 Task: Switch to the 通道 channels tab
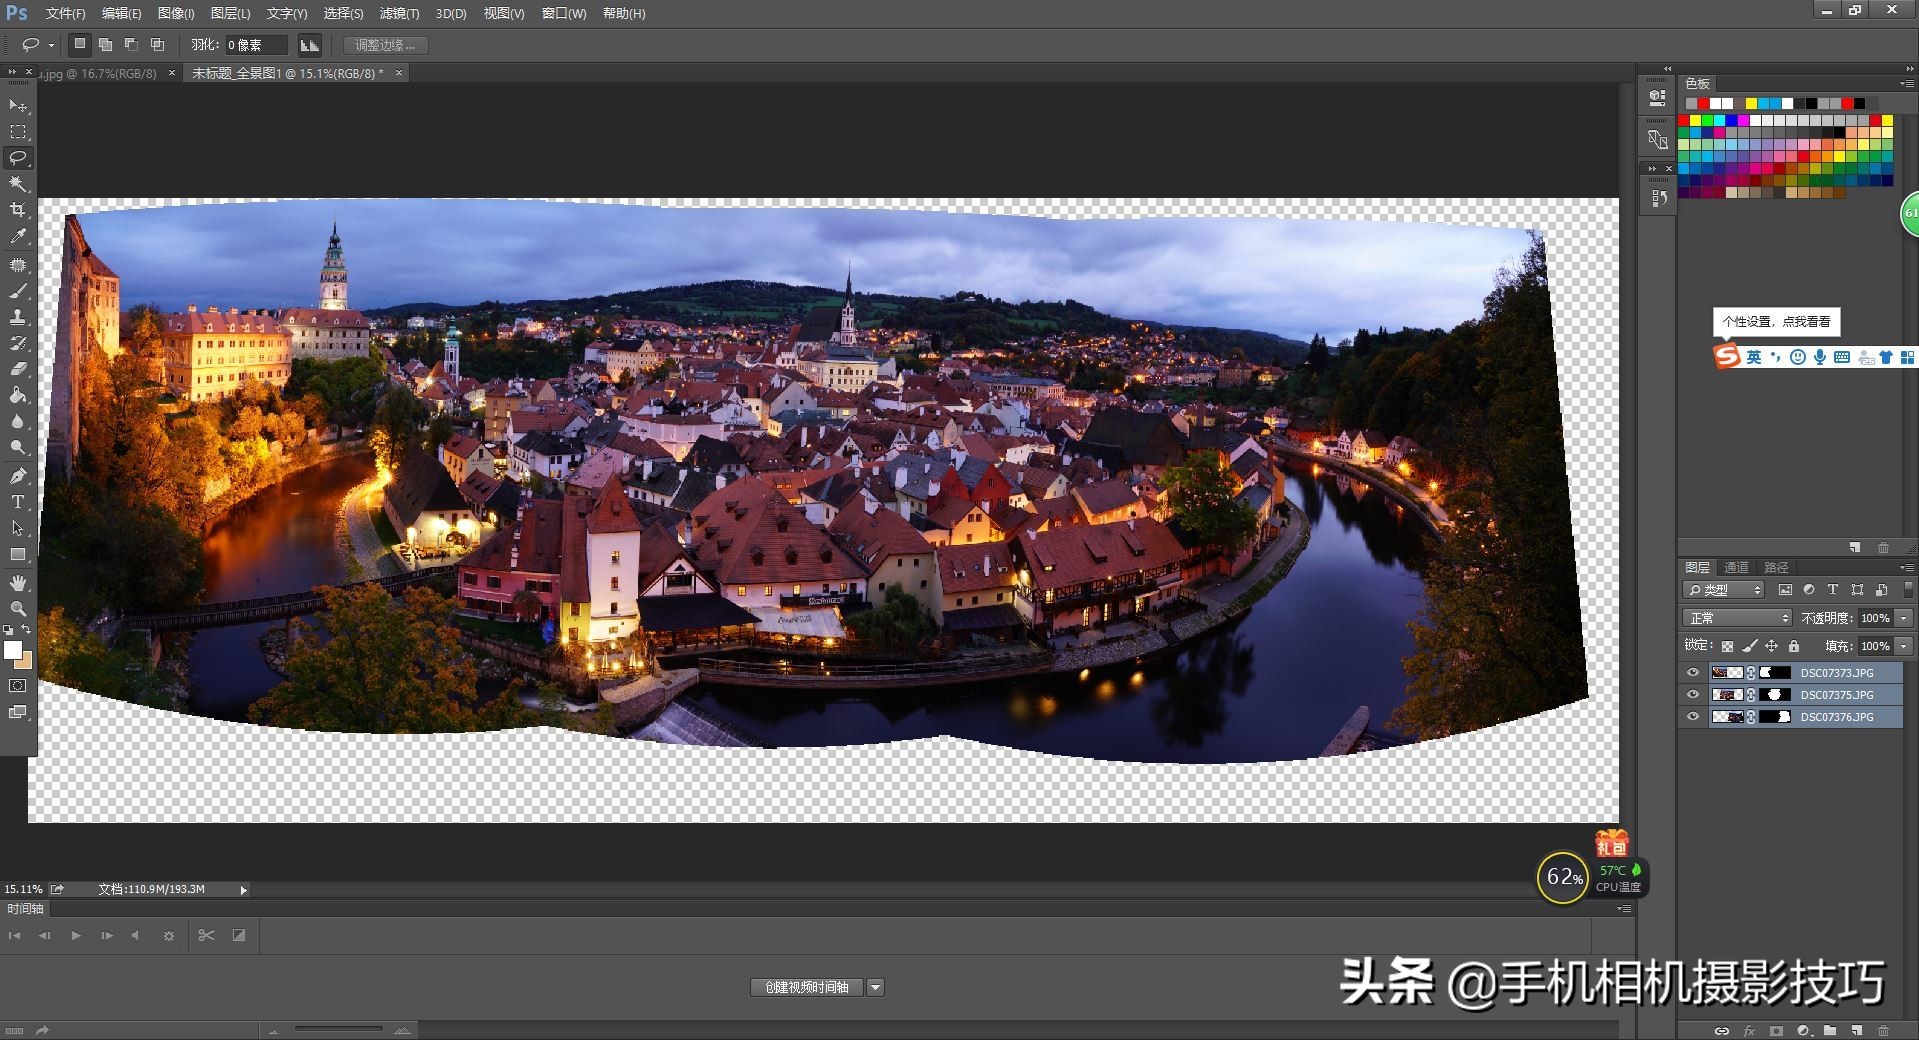pyautogui.click(x=1736, y=567)
